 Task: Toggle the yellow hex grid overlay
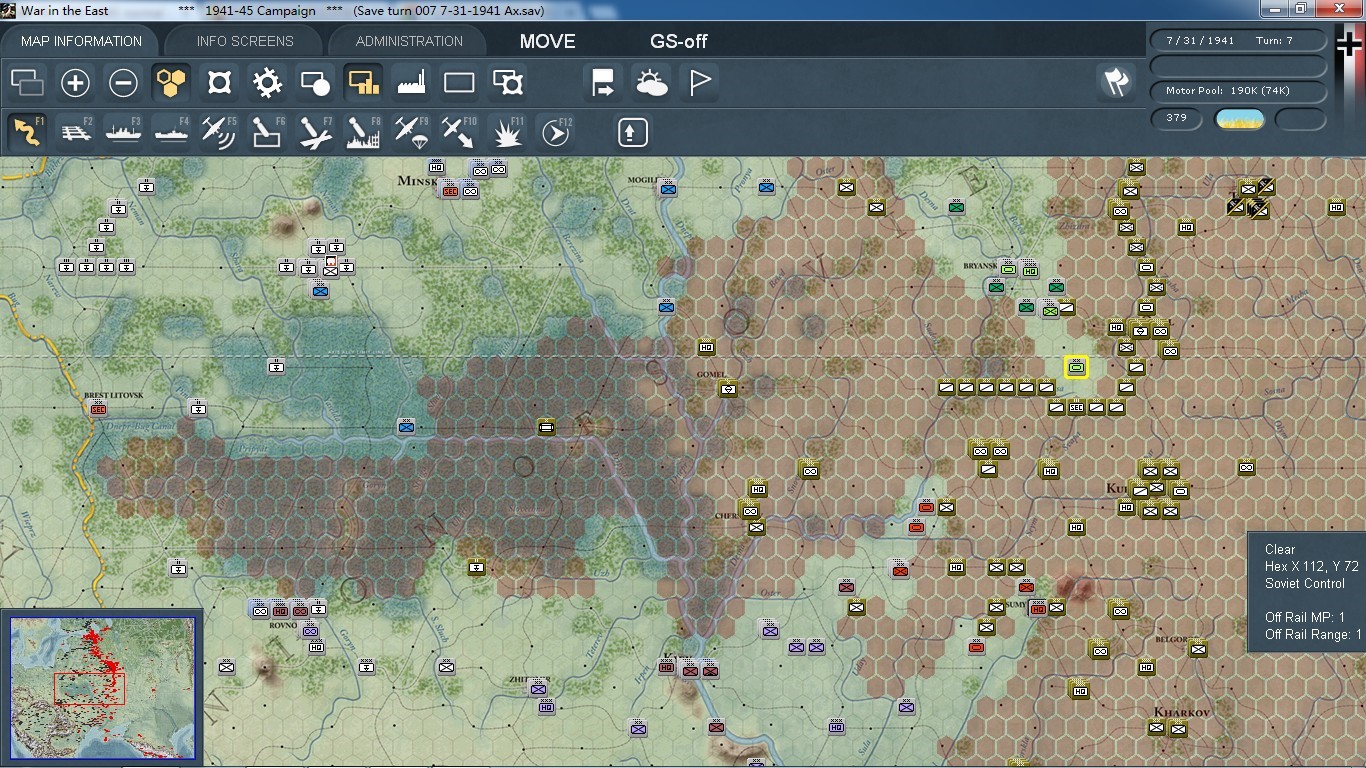[171, 83]
